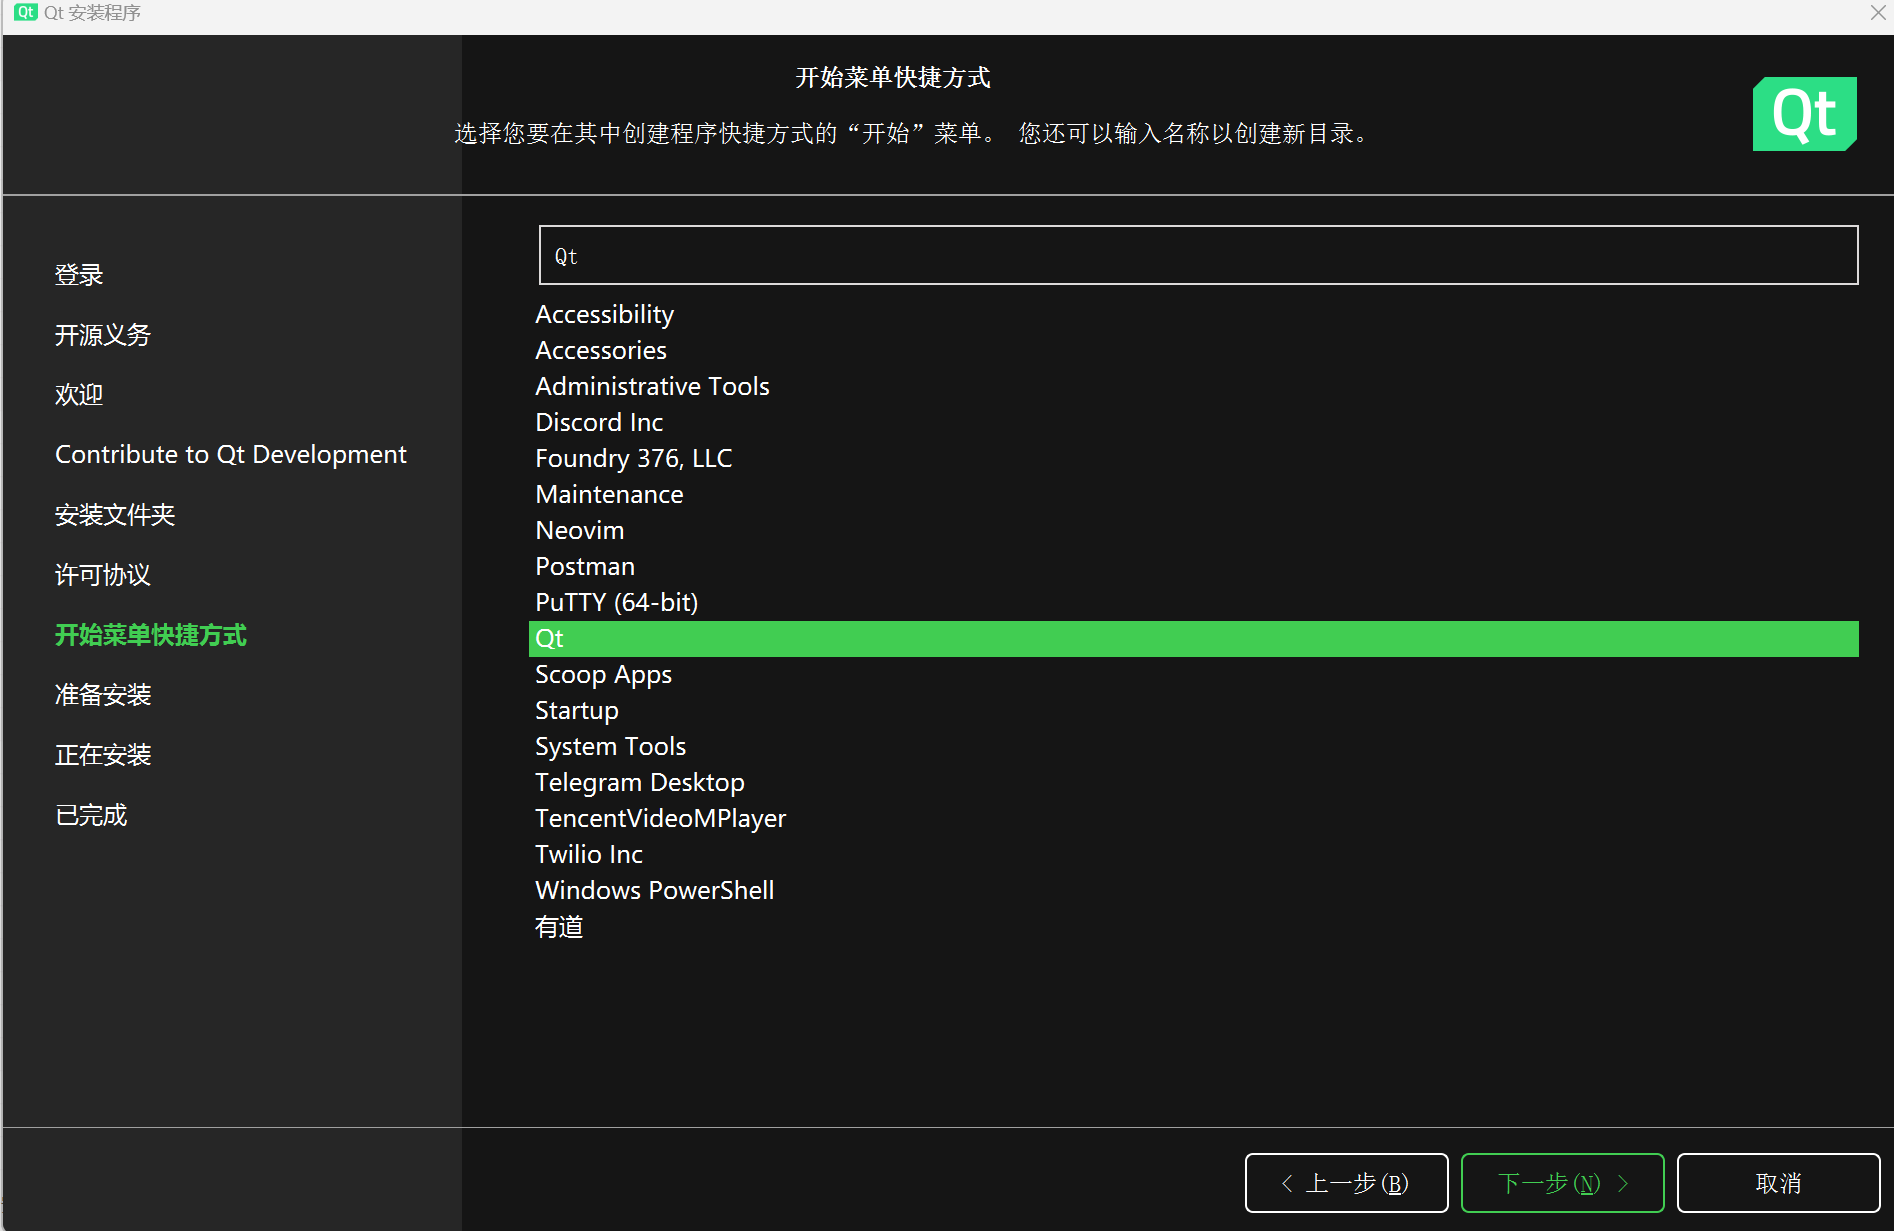The width and height of the screenshot is (1894, 1231).
Task: Select Twilio Inc folder
Action: pos(1193,855)
